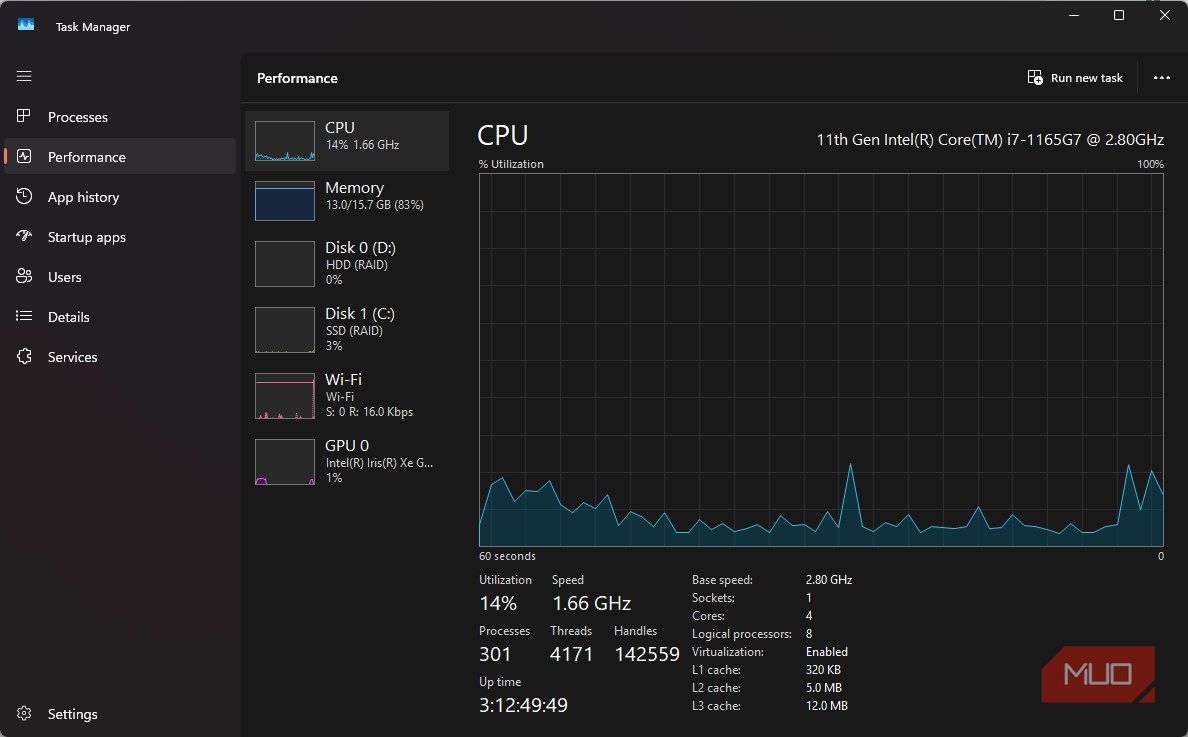Screen dimensions: 1188x737
Task: Click the Virtualization Enabled value
Action: pyautogui.click(x=827, y=651)
